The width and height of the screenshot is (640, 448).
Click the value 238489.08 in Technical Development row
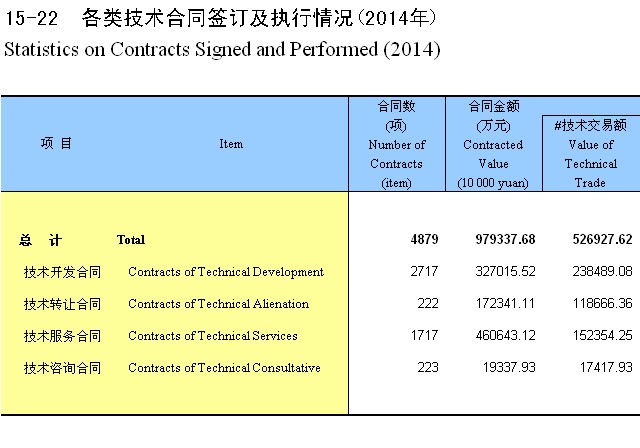click(x=597, y=272)
